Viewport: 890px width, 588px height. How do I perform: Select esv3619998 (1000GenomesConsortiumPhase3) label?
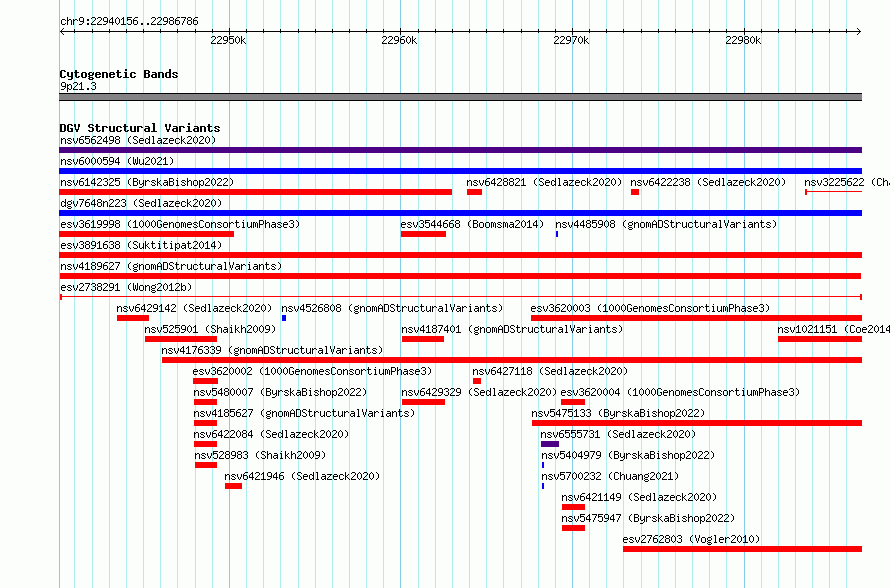point(180,224)
